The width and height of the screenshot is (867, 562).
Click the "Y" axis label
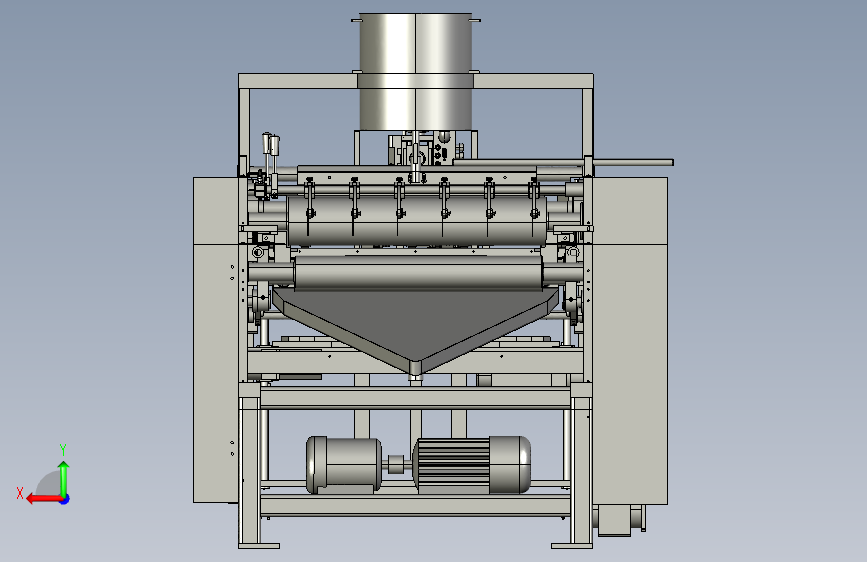63,450
